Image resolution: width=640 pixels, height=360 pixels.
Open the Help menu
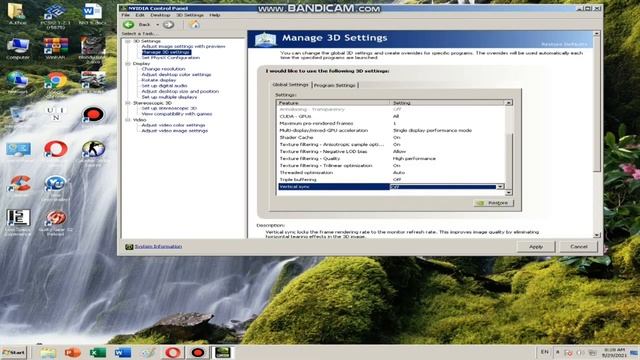point(215,15)
